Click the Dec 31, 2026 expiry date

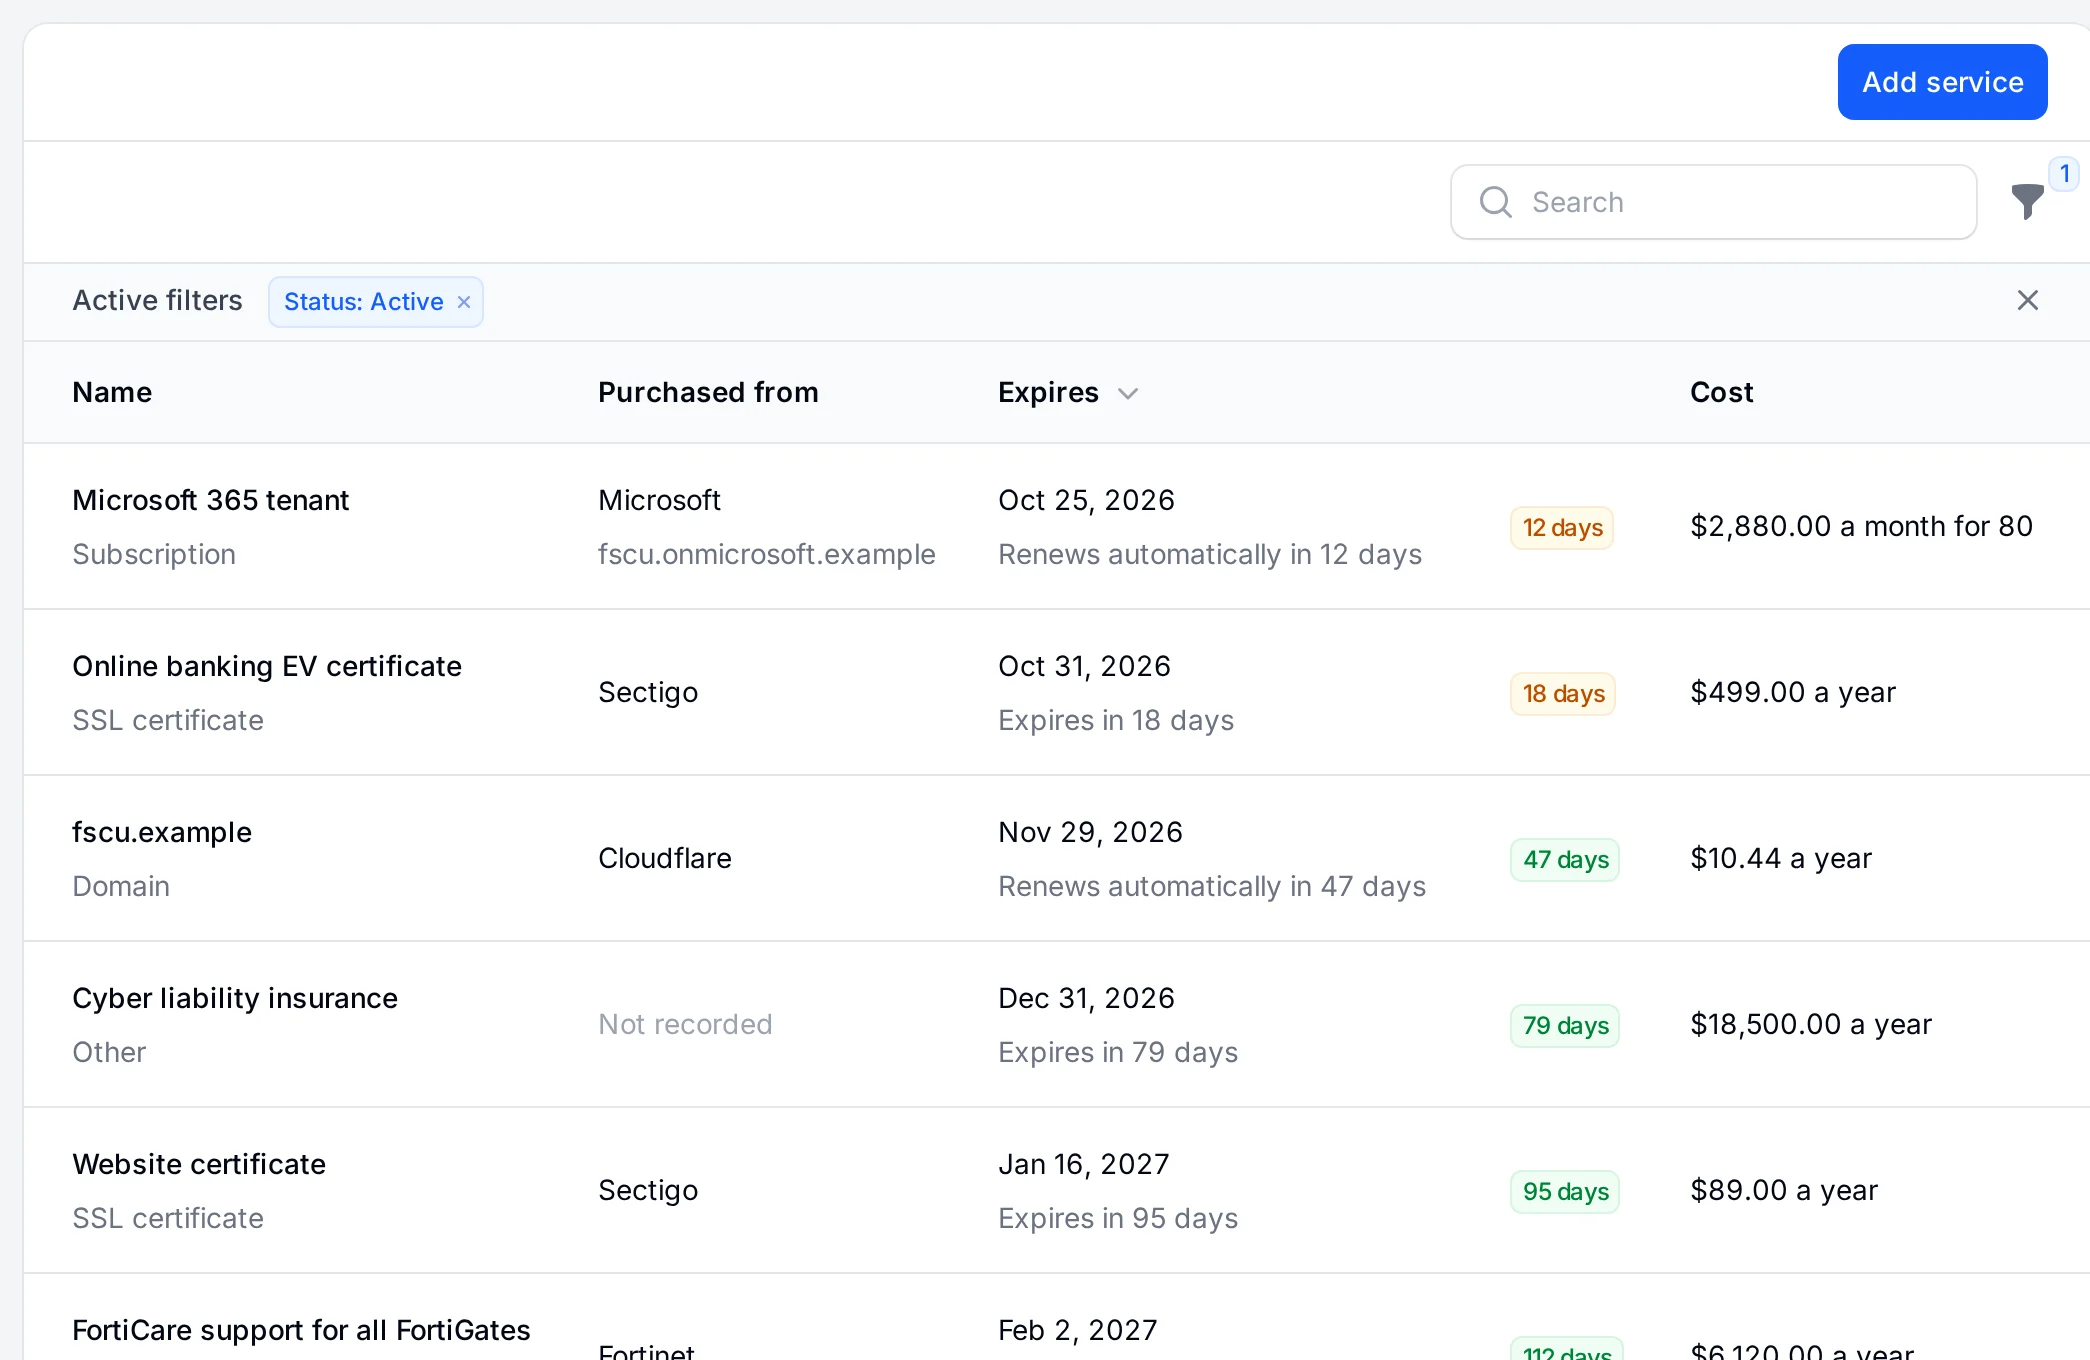1086,998
